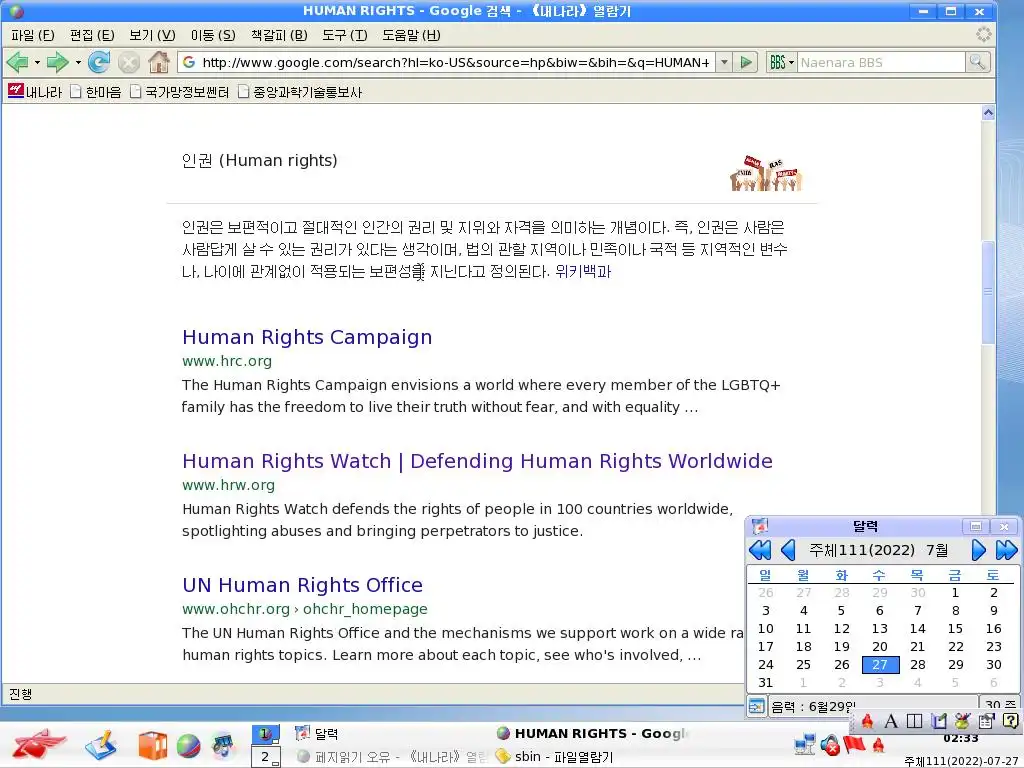
Task: Jump to next year in calendar
Action: click(1006, 551)
